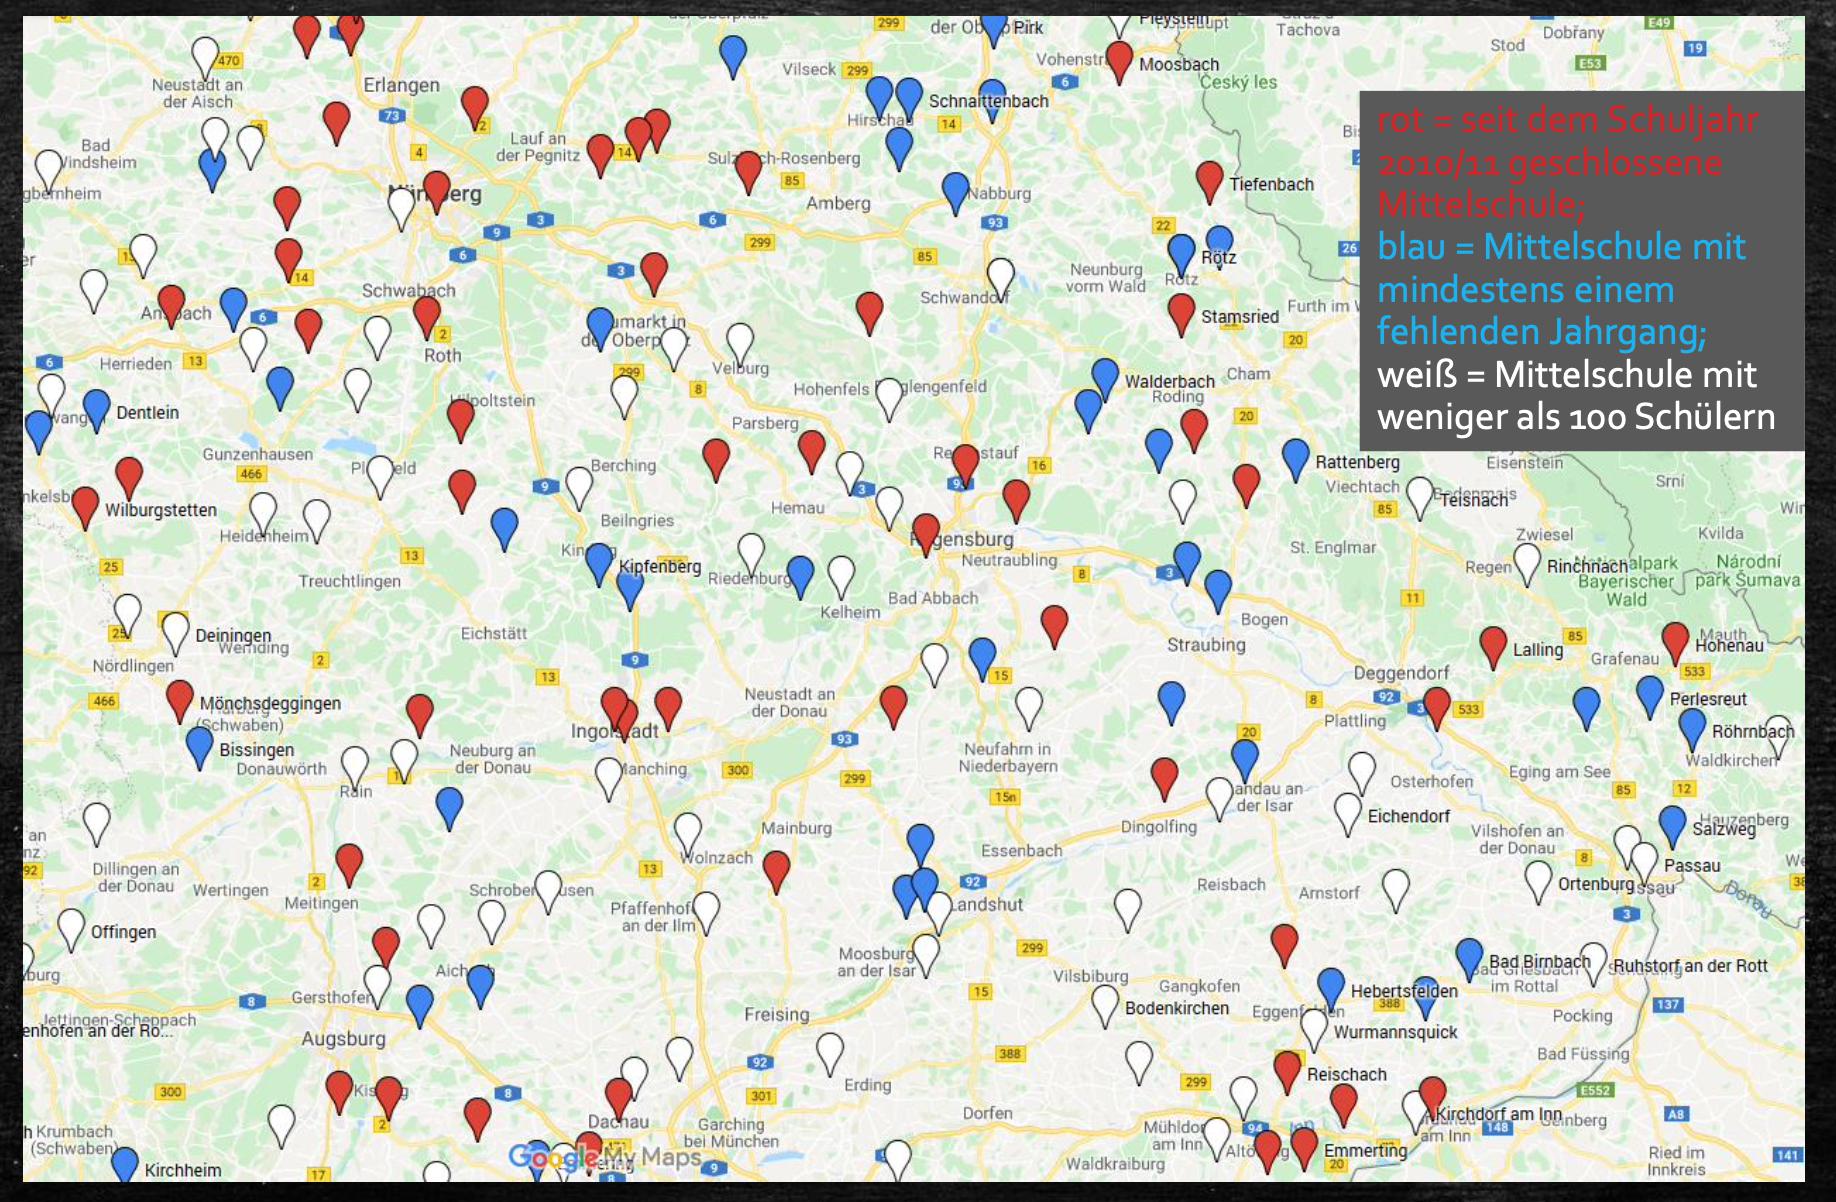This screenshot has height=1202, width=1836.
Task: Select the red Tiefenbach school pin
Action: (1210, 181)
